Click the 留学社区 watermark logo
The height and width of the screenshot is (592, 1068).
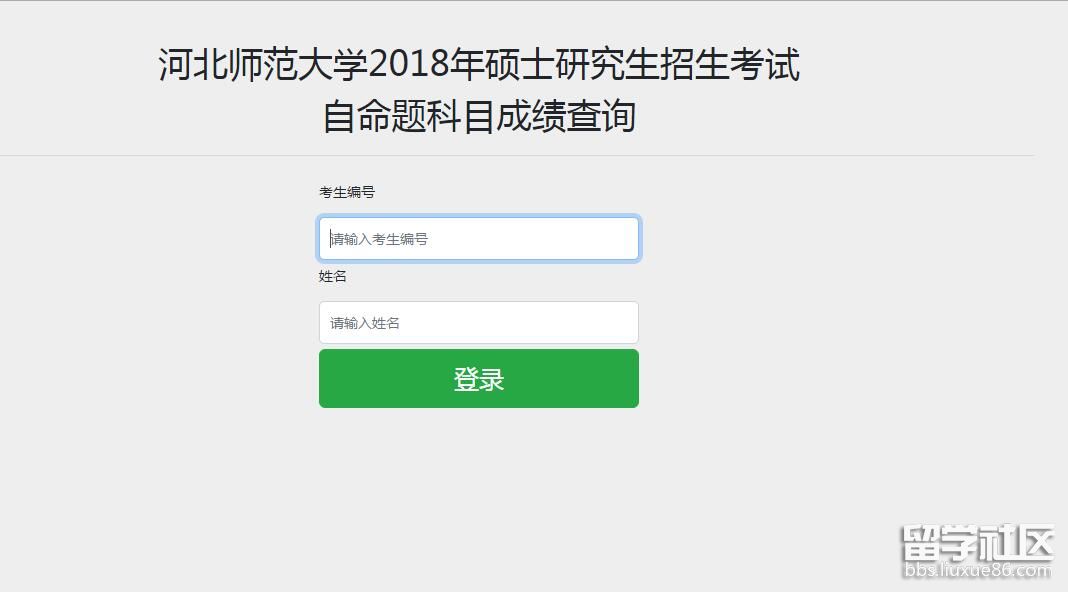tap(977, 544)
